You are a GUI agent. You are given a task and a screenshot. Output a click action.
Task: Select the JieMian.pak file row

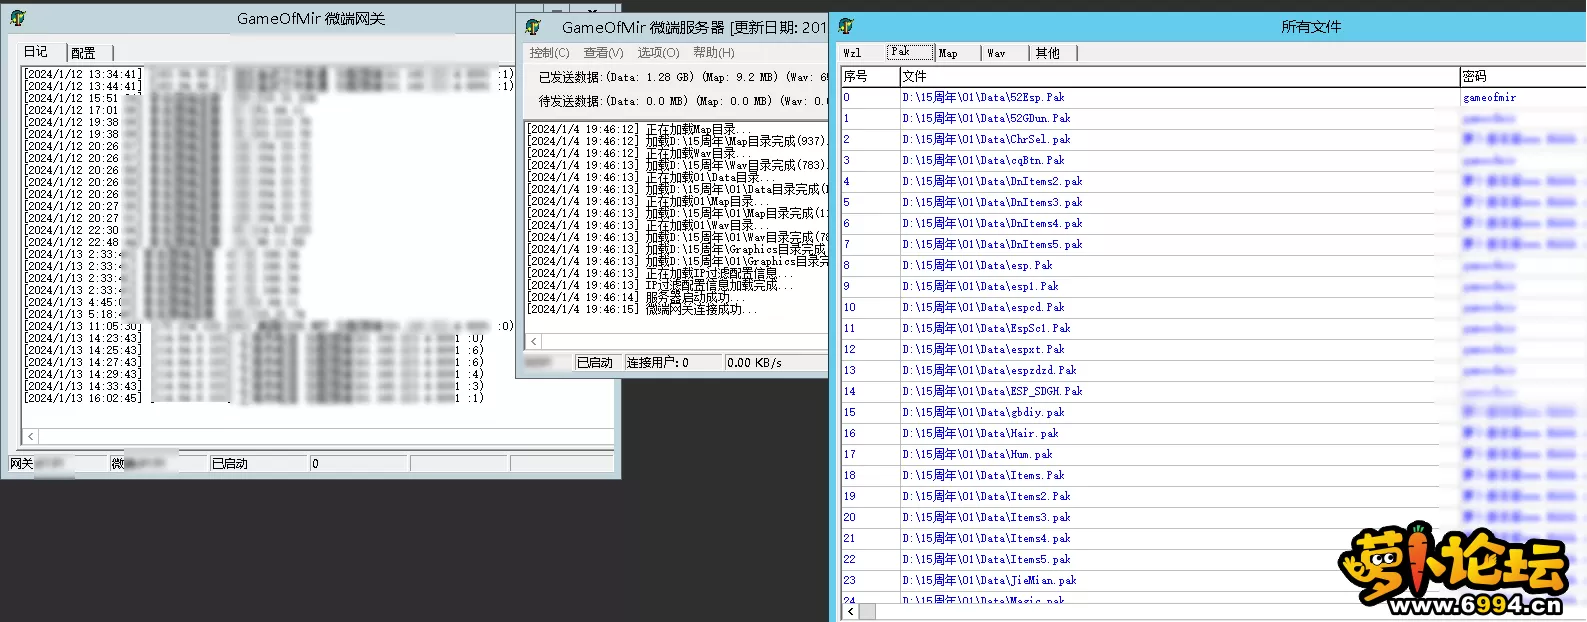(x=1213, y=580)
